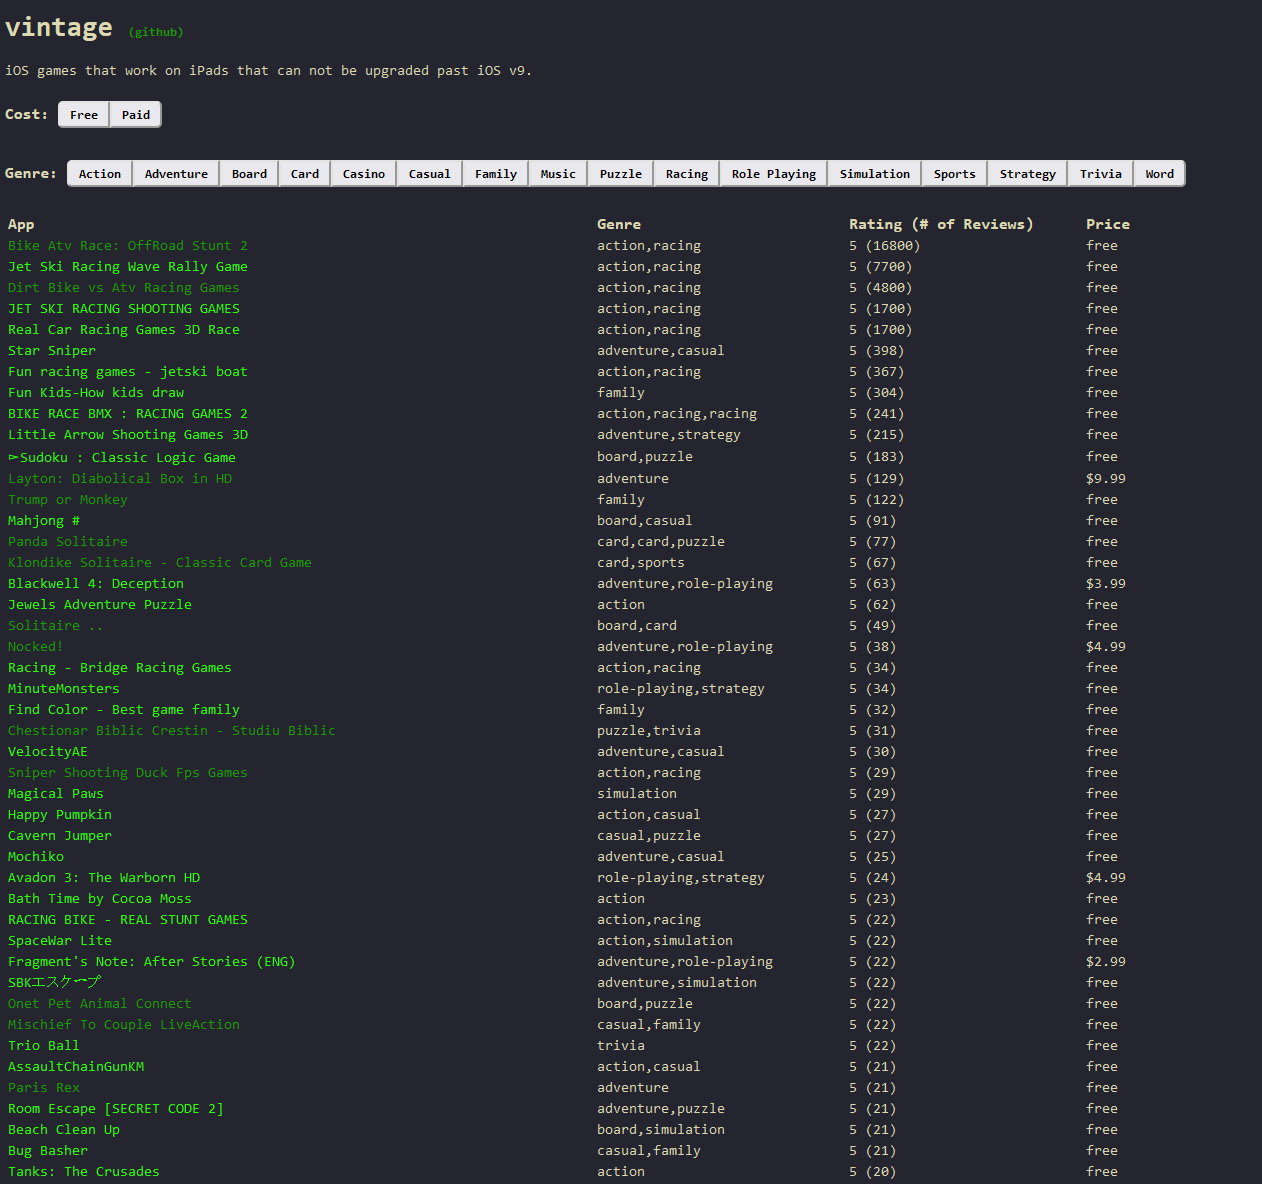1262x1184 pixels.
Task: Open the MinuteMonsters link
Action: tap(64, 689)
